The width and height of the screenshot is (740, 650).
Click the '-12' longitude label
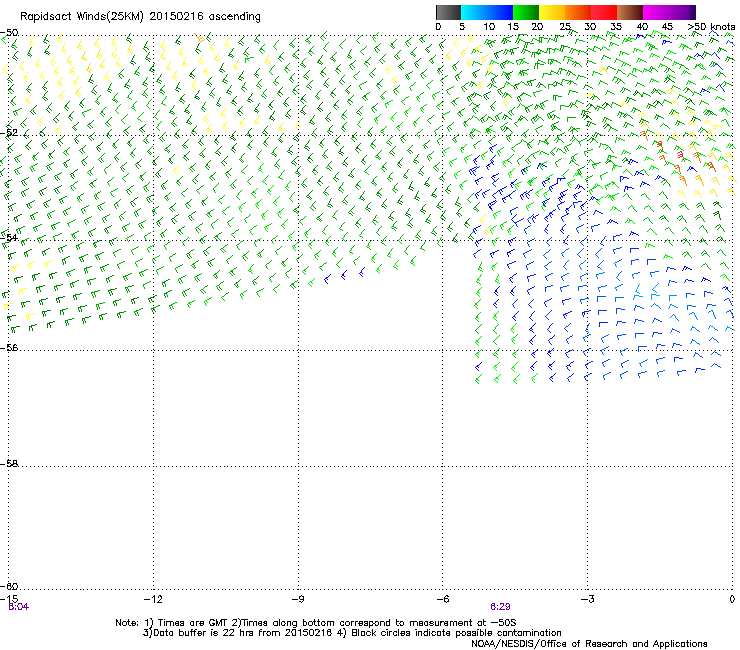[x=153, y=599]
